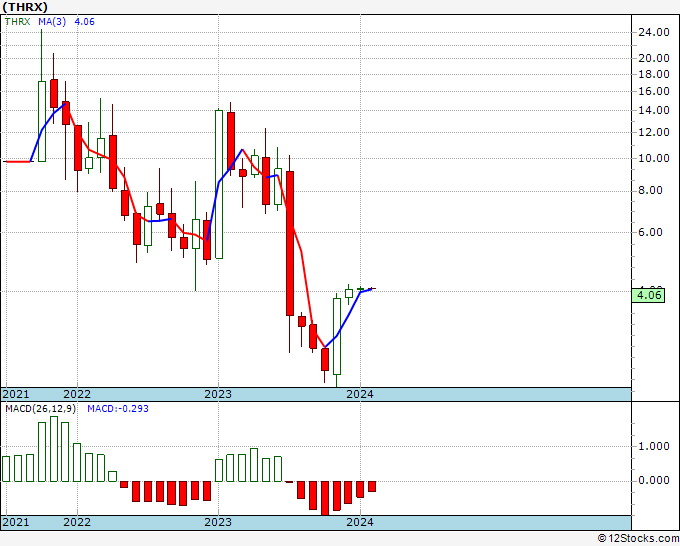Select the 24.00 price axis label
Image resolution: width=680 pixels, height=546 pixels.
[x=654, y=32]
